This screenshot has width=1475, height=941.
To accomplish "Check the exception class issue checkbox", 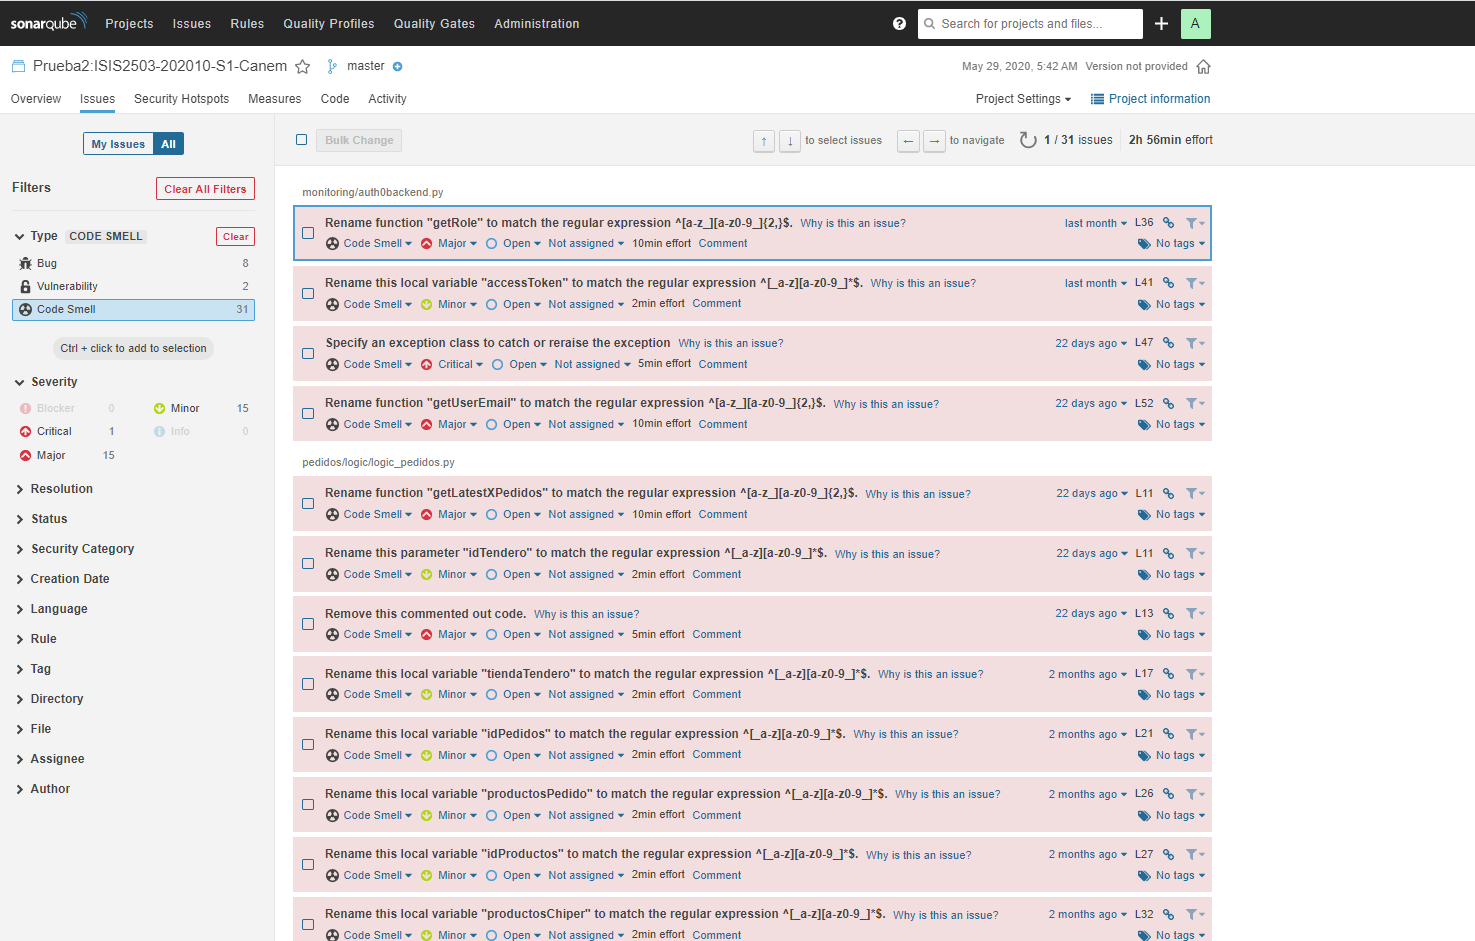I will point(308,353).
